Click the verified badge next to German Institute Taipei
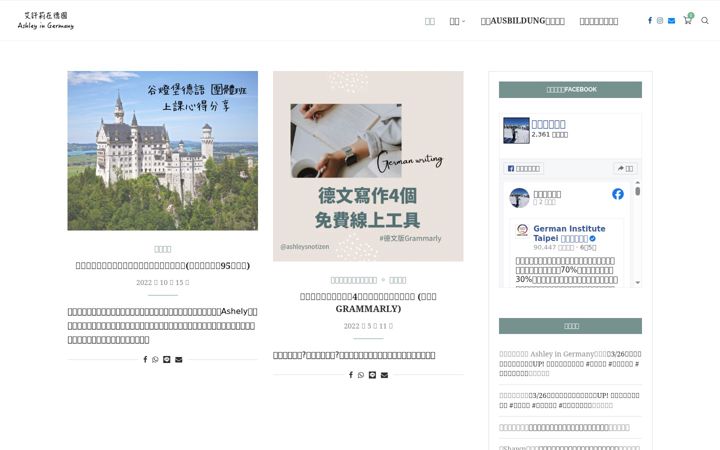The image size is (720, 450). [x=592, y=239]
